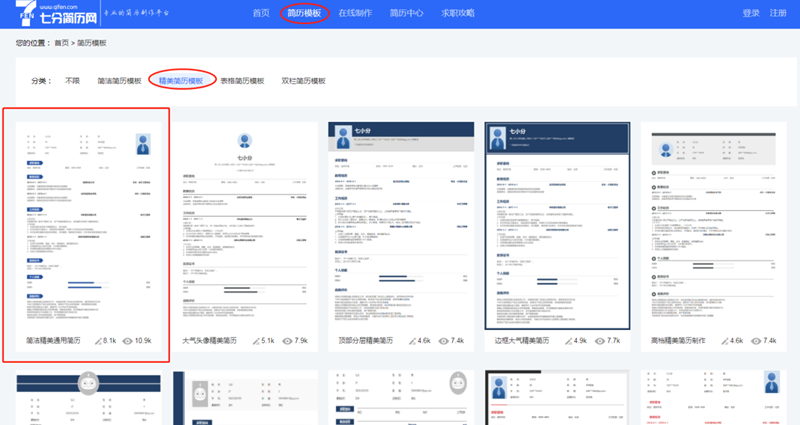Open 在线制作 in the navigation bar
This screenshot has height=425, width=800.
point(355,13)
